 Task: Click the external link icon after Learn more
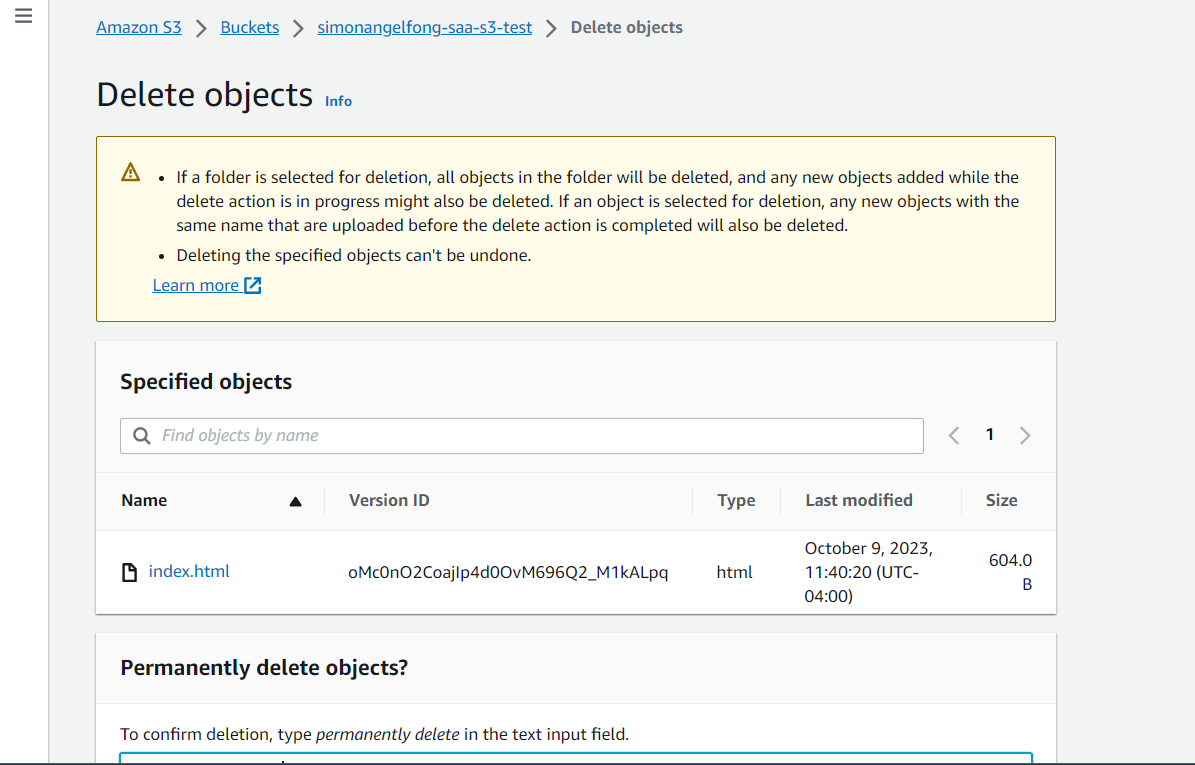[252, 285]
